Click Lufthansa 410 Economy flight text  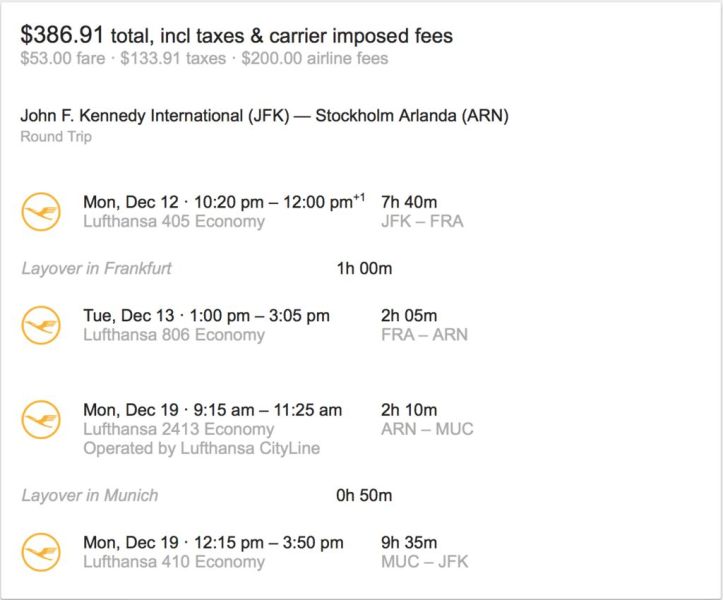(x=174, y=562)
